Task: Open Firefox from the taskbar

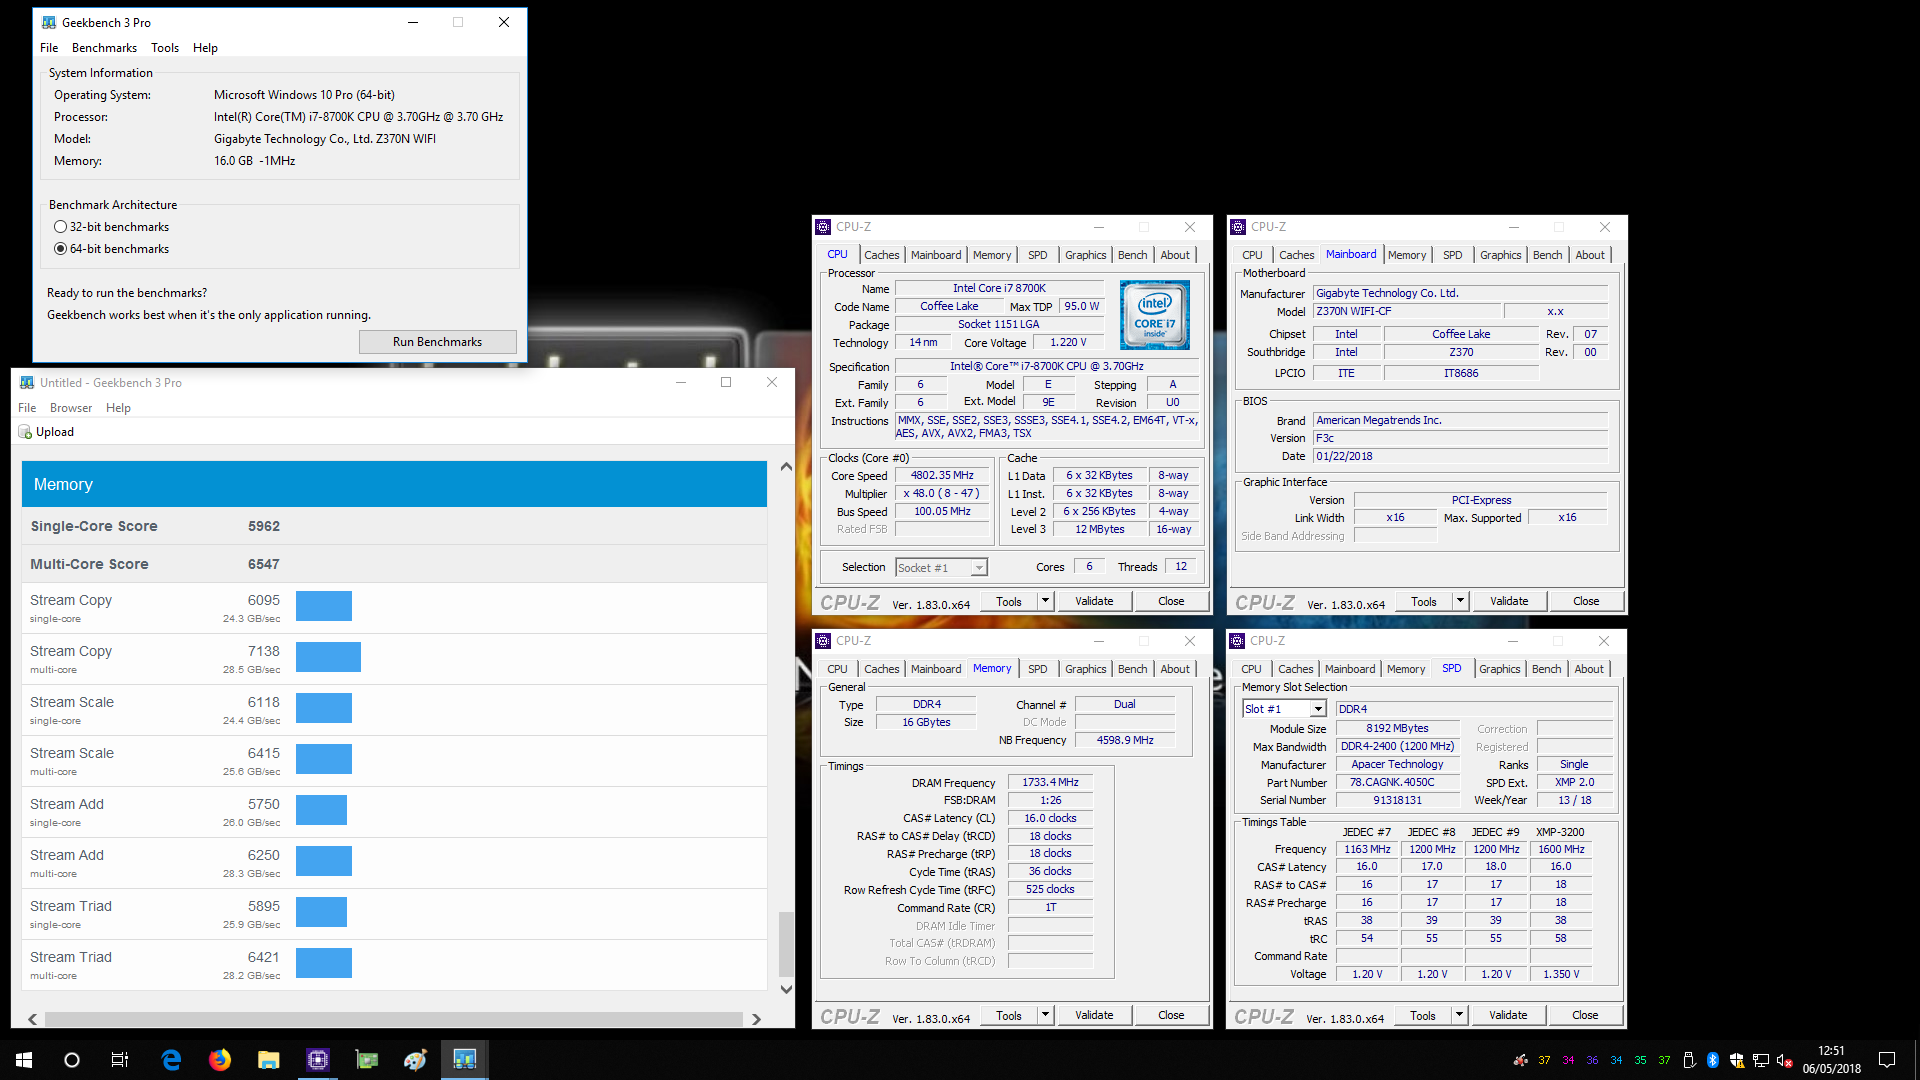Action: (220, 1060)
